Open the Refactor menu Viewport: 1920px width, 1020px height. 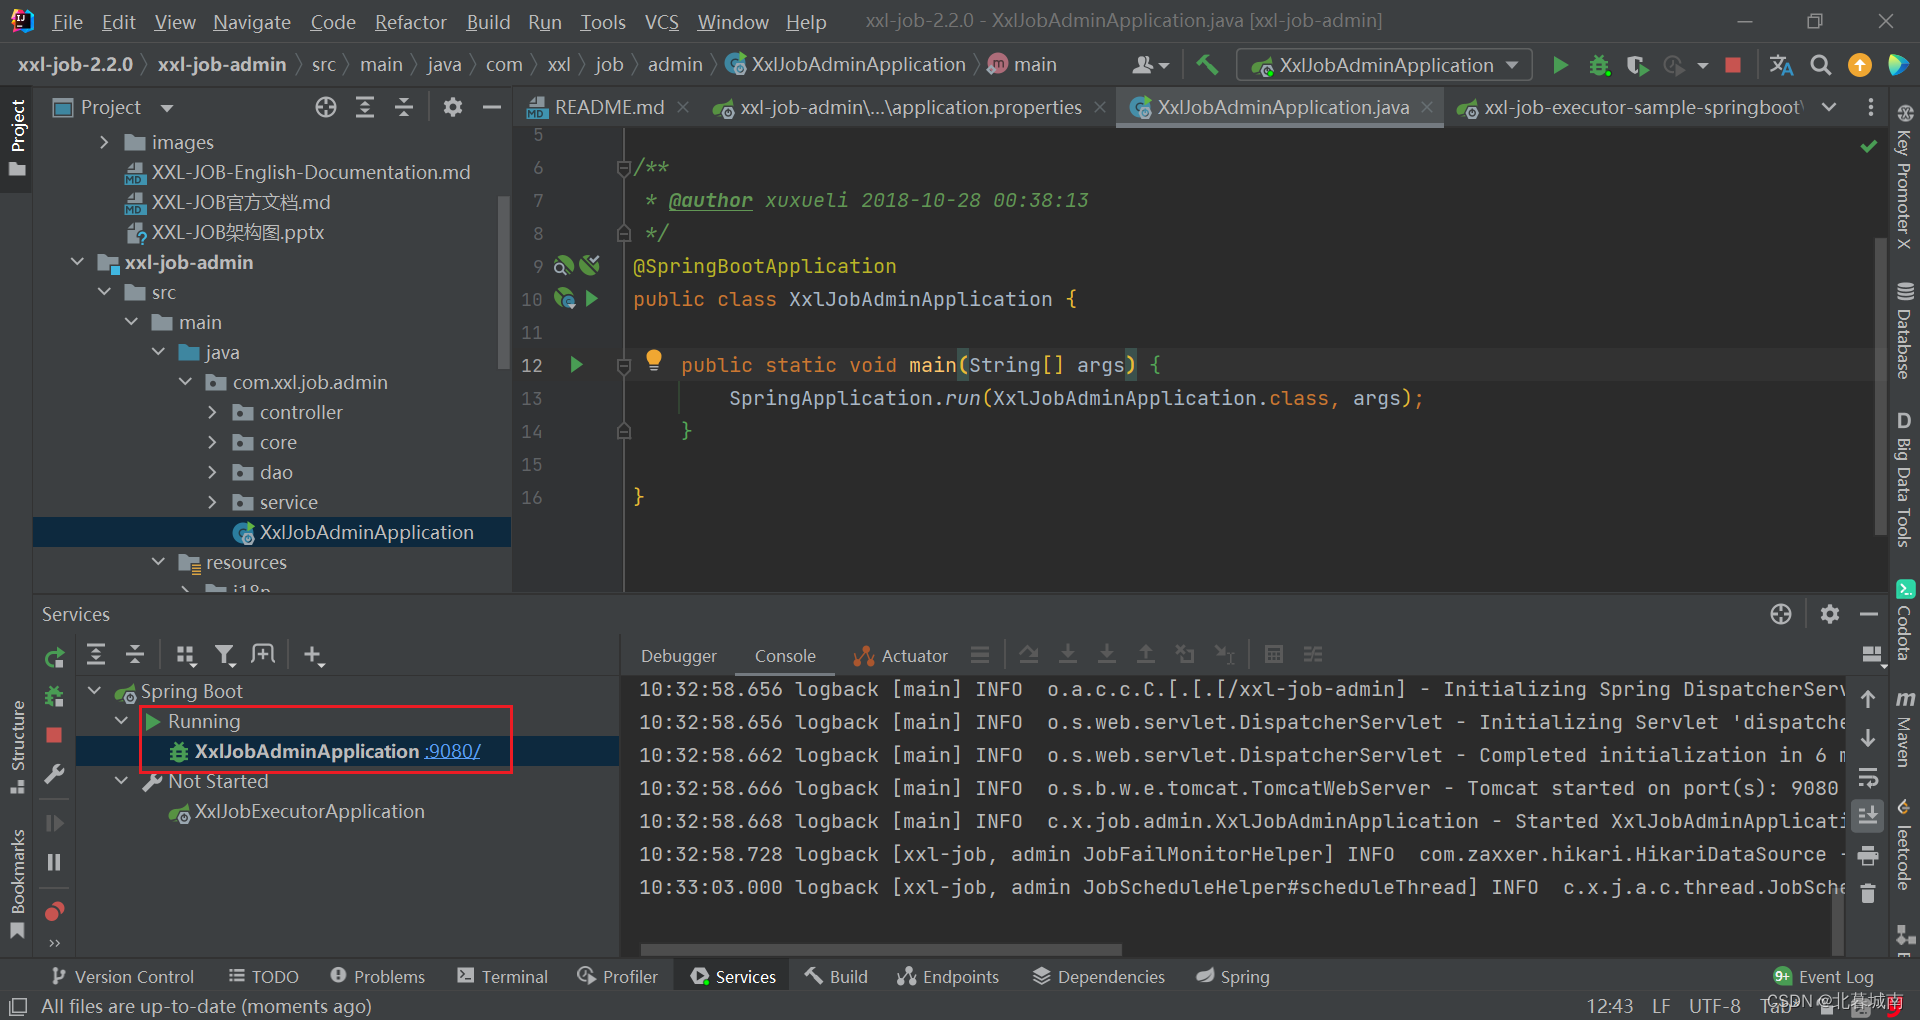point(410,21)
